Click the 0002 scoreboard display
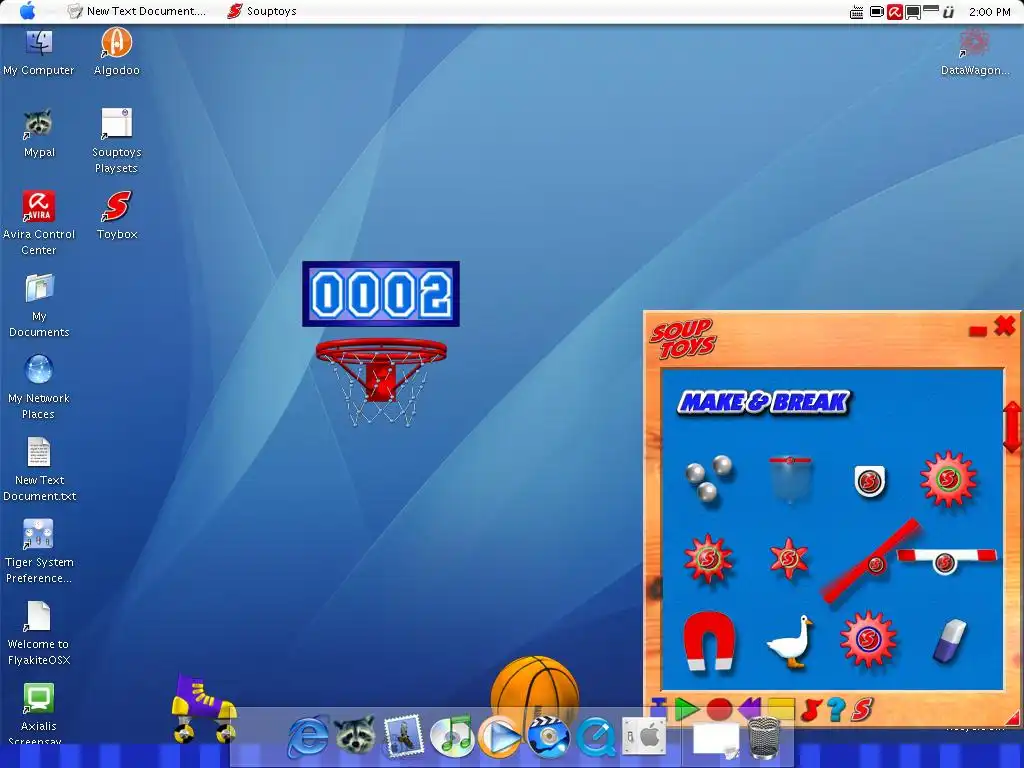 click(381, 294)
